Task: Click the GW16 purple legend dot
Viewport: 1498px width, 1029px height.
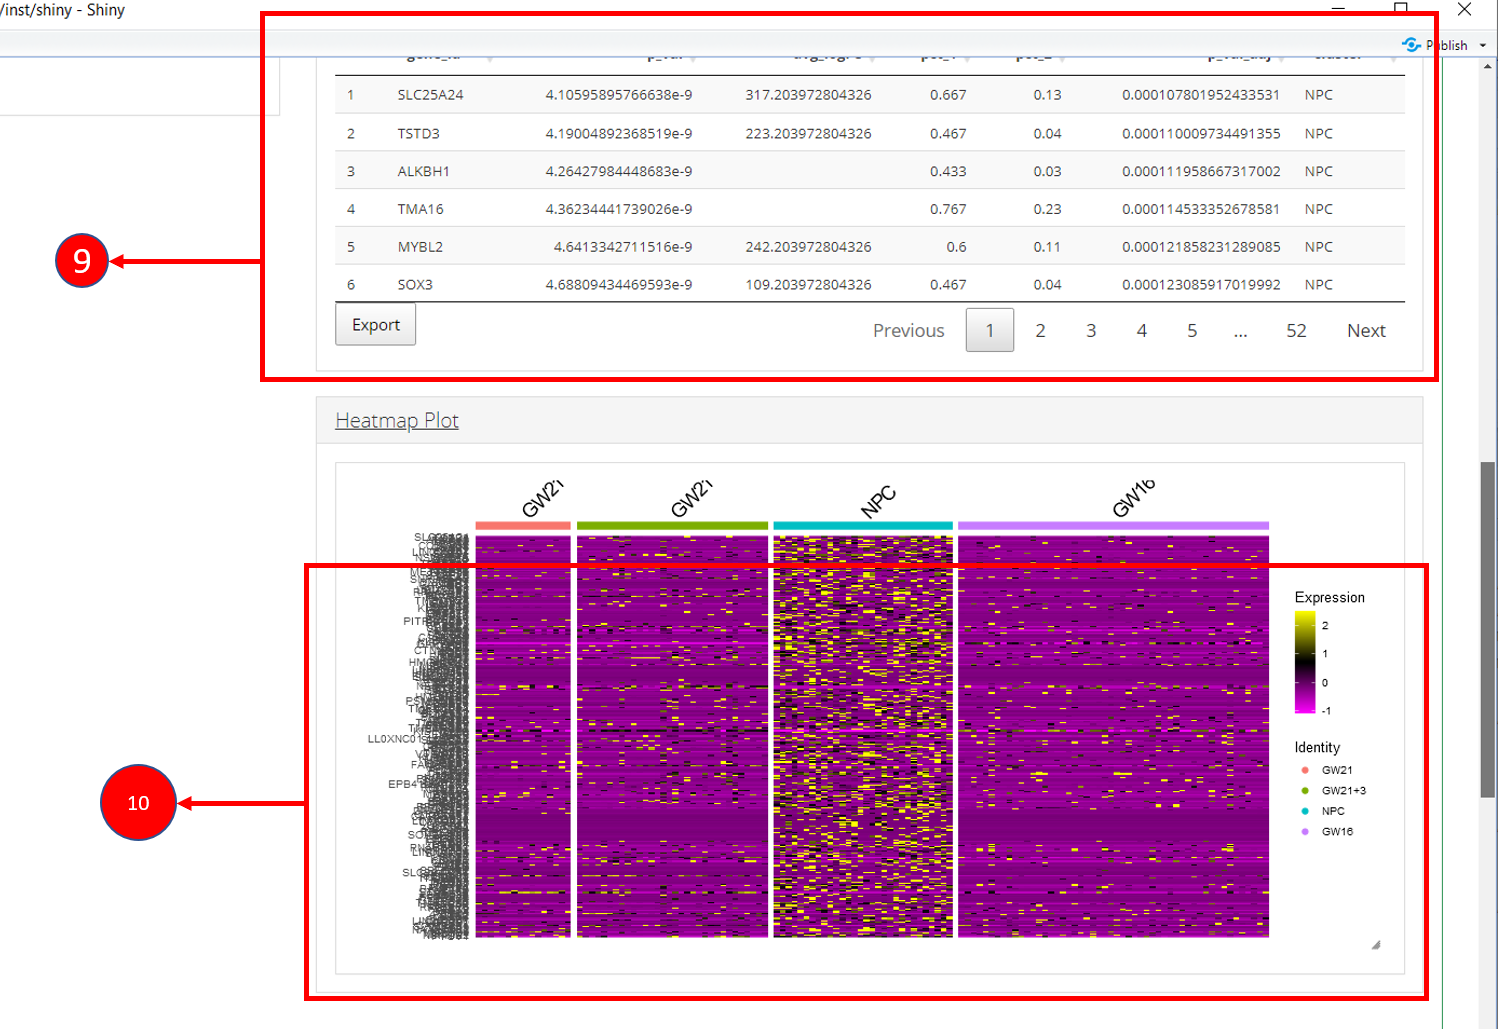Action: pyautogui.click(x=1305, y=832)
